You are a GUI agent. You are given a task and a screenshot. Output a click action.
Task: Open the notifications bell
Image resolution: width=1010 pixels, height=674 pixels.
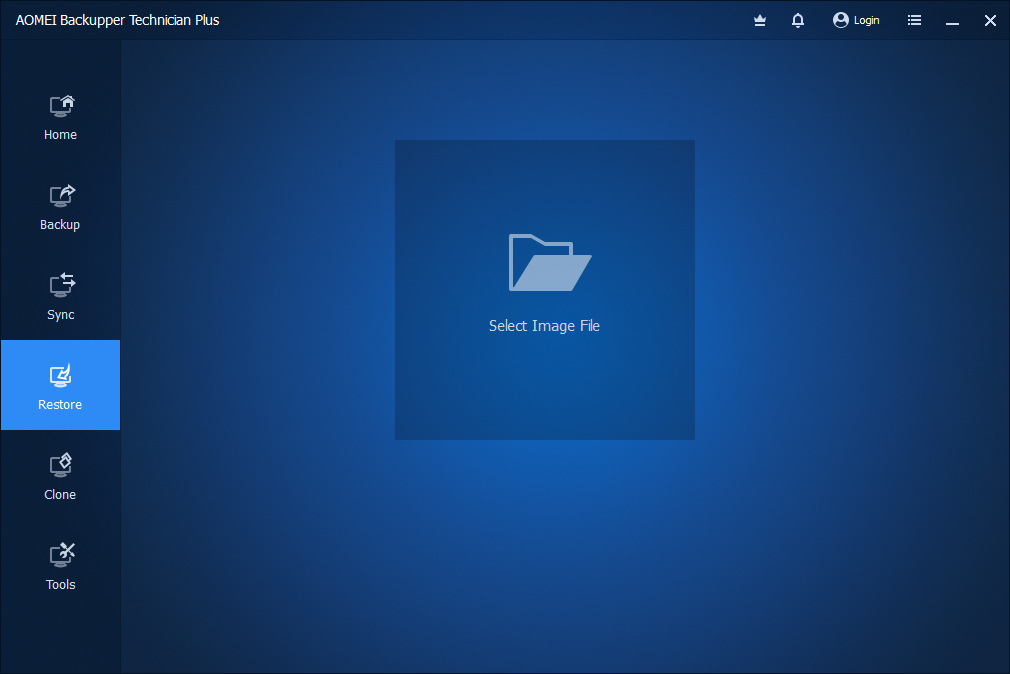click(x=798, y=20)
